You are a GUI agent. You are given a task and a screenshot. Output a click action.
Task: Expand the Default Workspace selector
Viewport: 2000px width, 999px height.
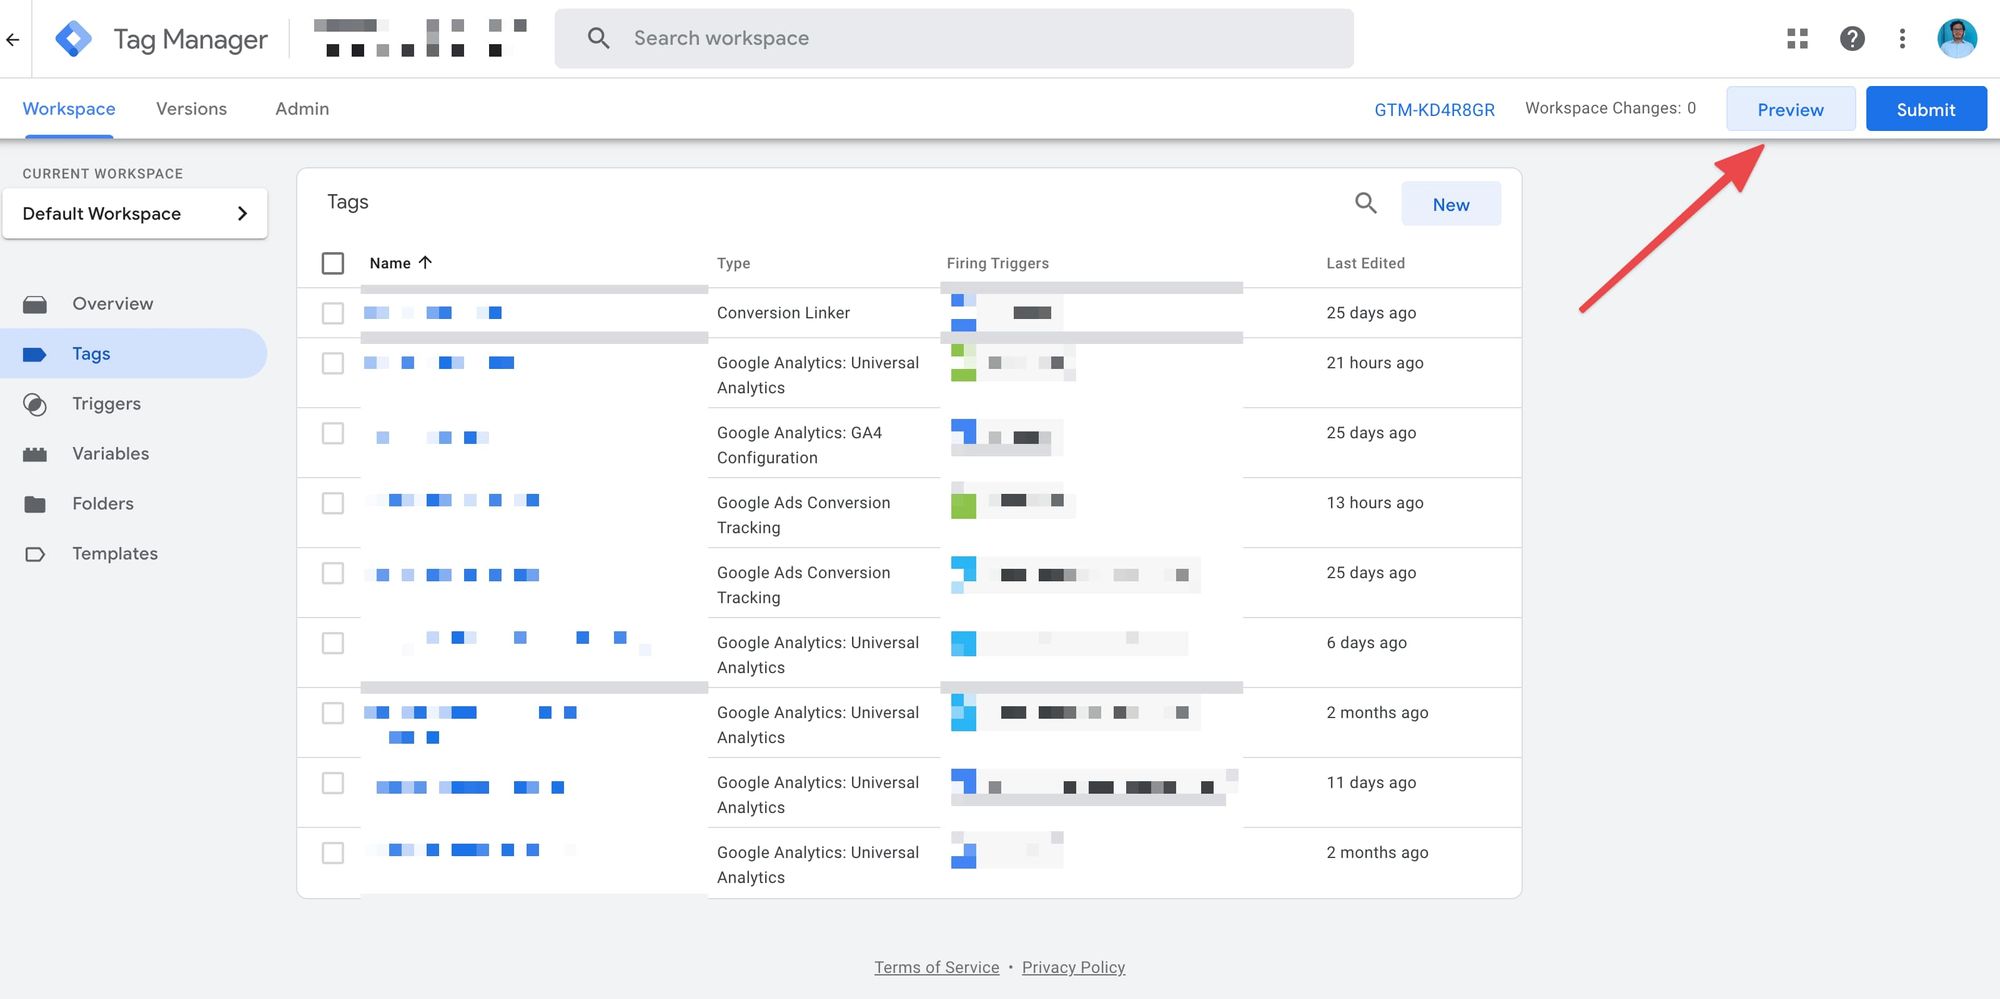(x=135, y=213)
